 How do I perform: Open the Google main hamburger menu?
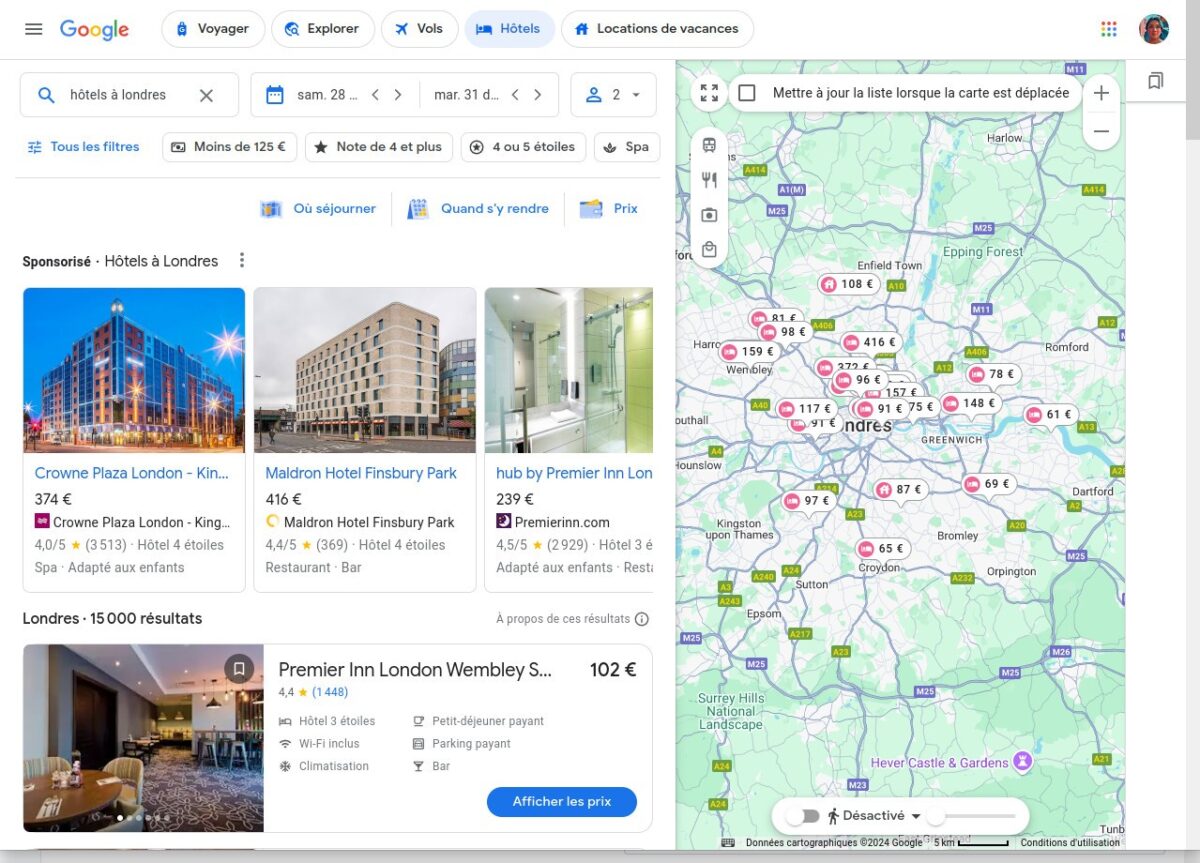tap(34, 29)
